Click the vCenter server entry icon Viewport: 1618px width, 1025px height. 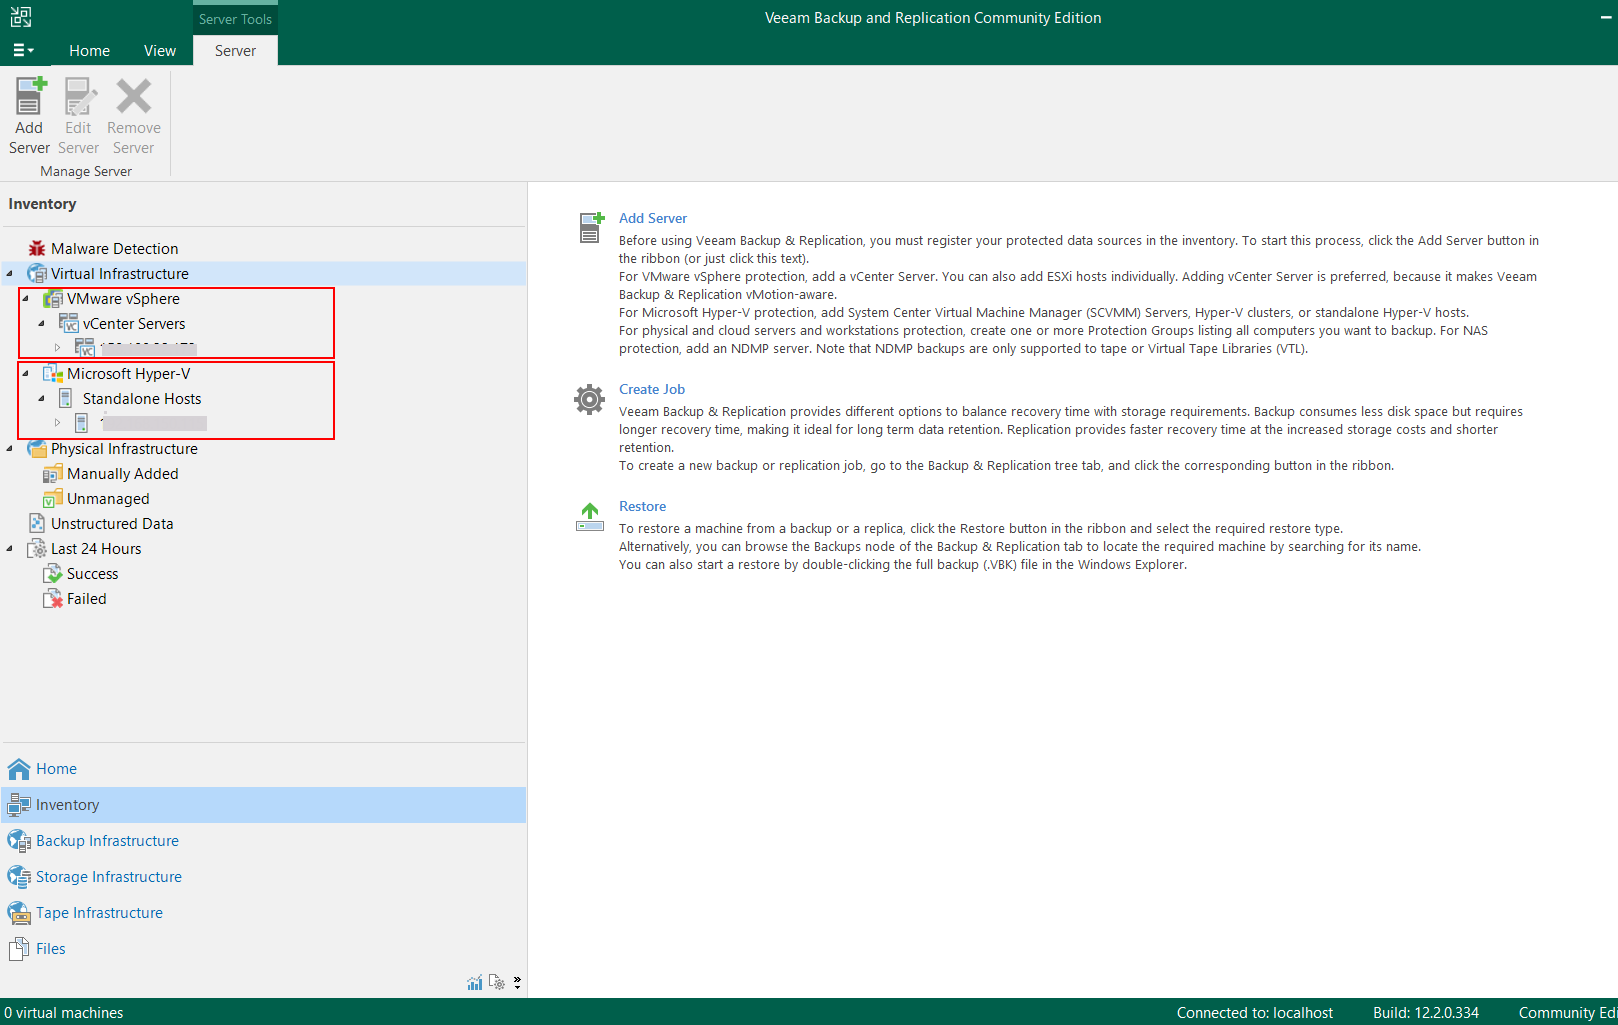point(85,348)
